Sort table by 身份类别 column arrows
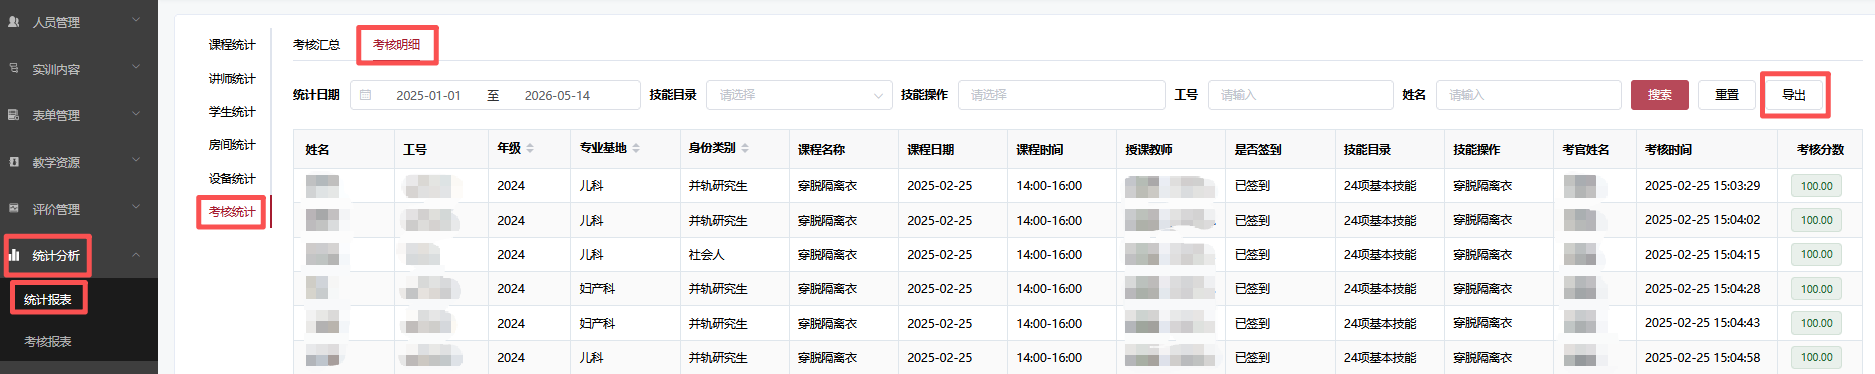1875x374 pixels. coord(745,148)
